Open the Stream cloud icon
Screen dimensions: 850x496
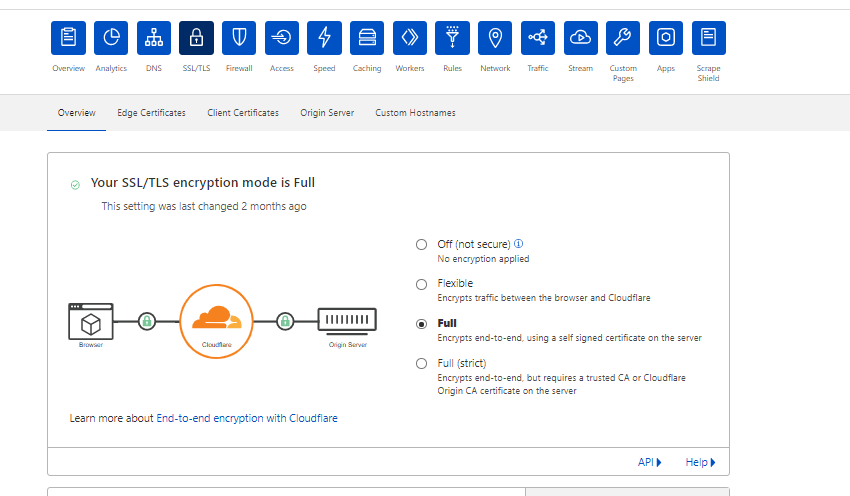(581, 38)
